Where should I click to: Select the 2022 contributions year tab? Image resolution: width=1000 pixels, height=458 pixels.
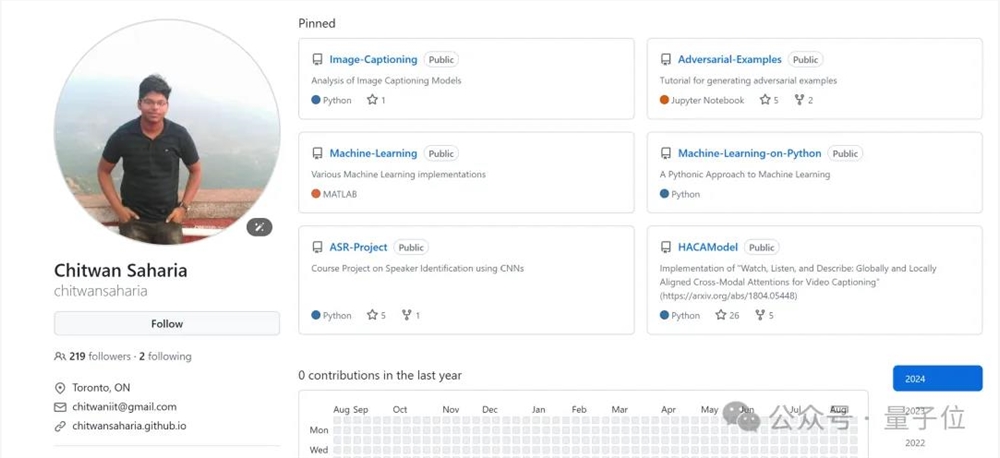(915, 443)
